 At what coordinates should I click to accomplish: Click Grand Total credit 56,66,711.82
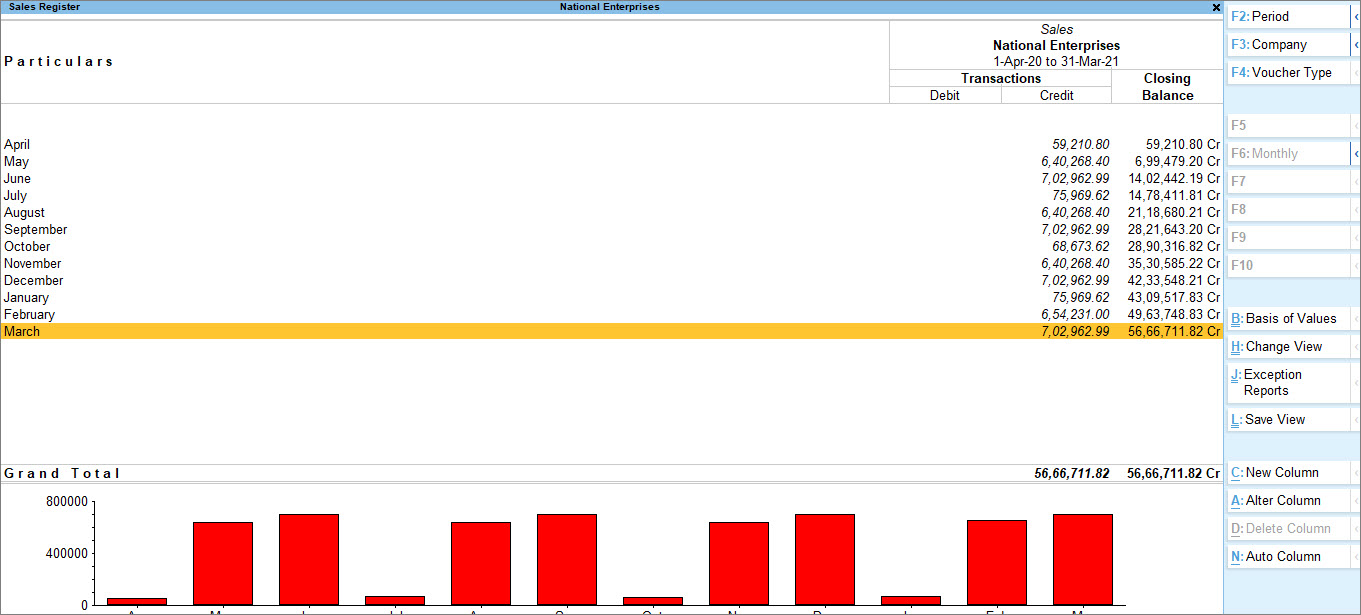coord(1072,474)
